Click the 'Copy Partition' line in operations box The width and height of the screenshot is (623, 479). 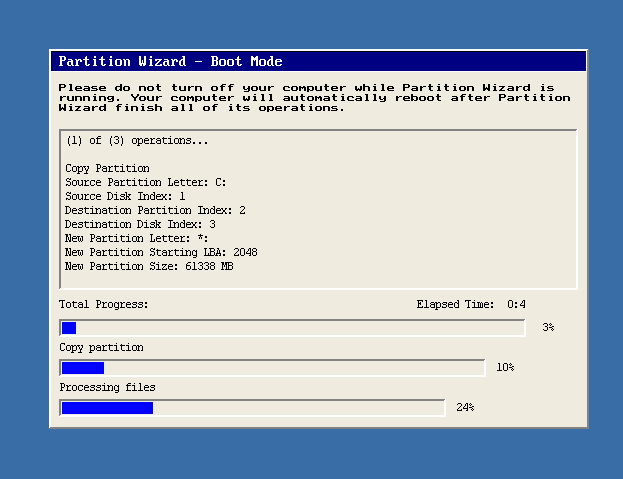pyautogui.click(x=107, y=168)
